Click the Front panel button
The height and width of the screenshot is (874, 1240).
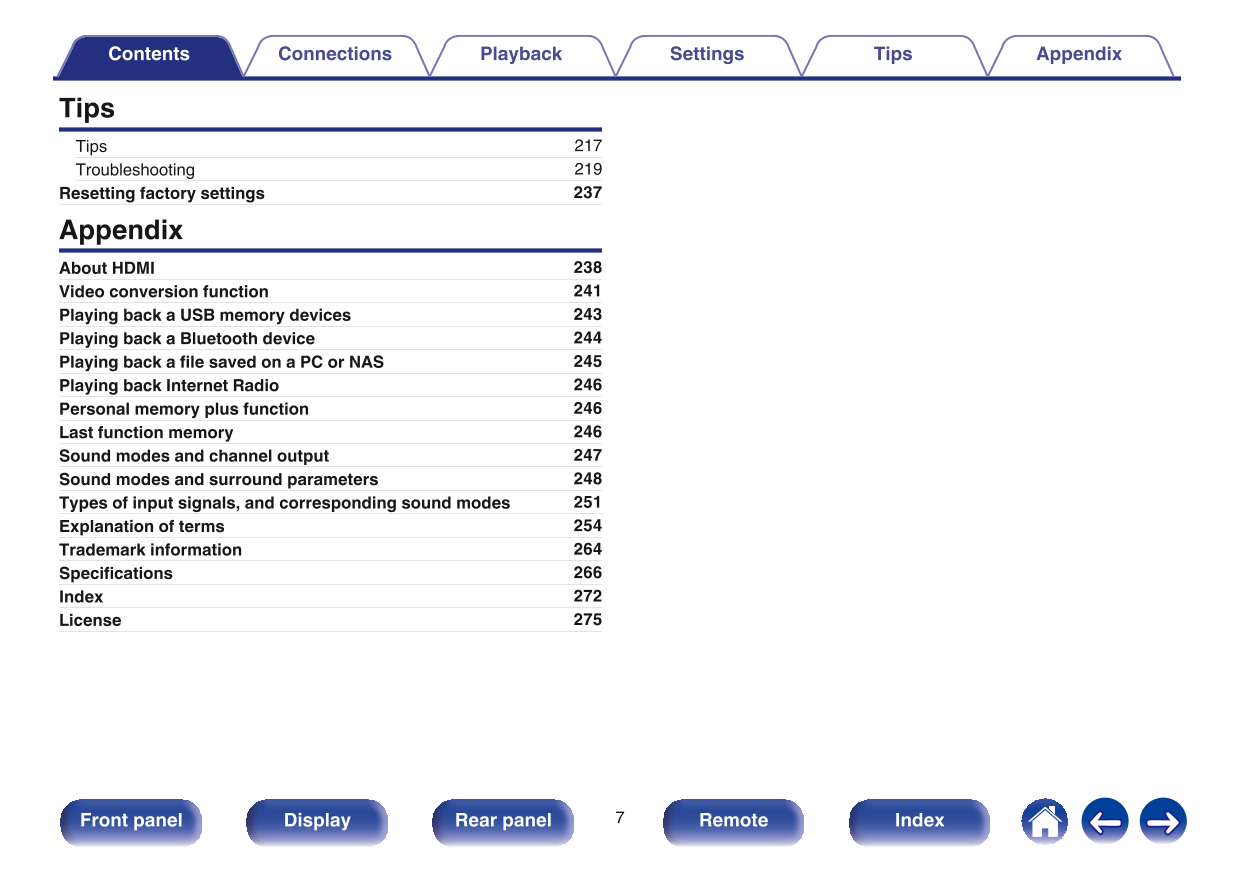pos(131,821)
